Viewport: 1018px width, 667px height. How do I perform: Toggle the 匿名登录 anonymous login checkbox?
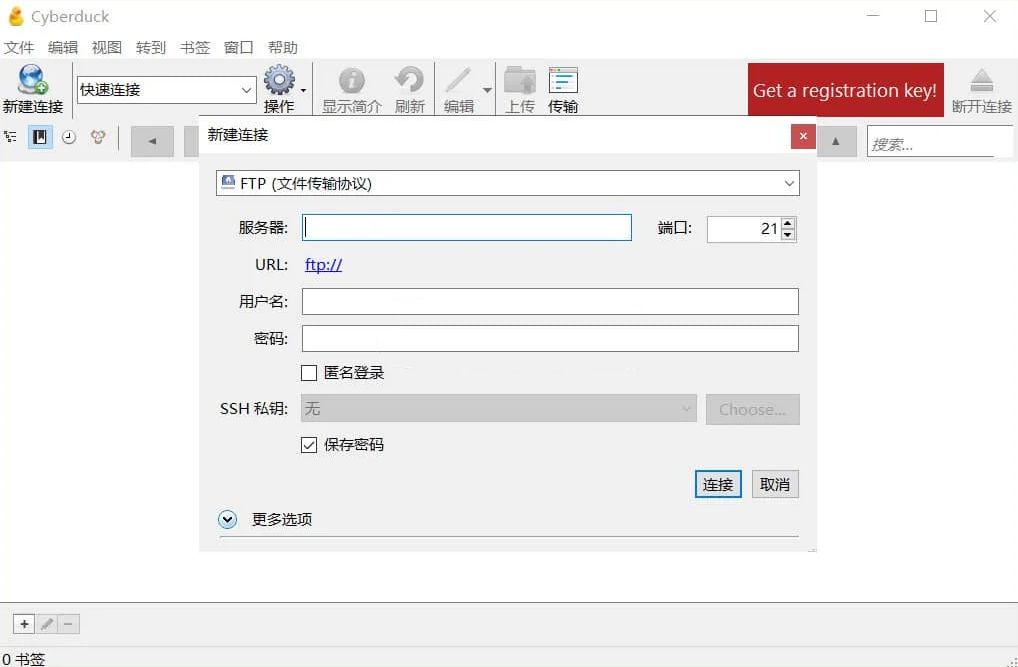pyautogui.click(x=309, y=373)
